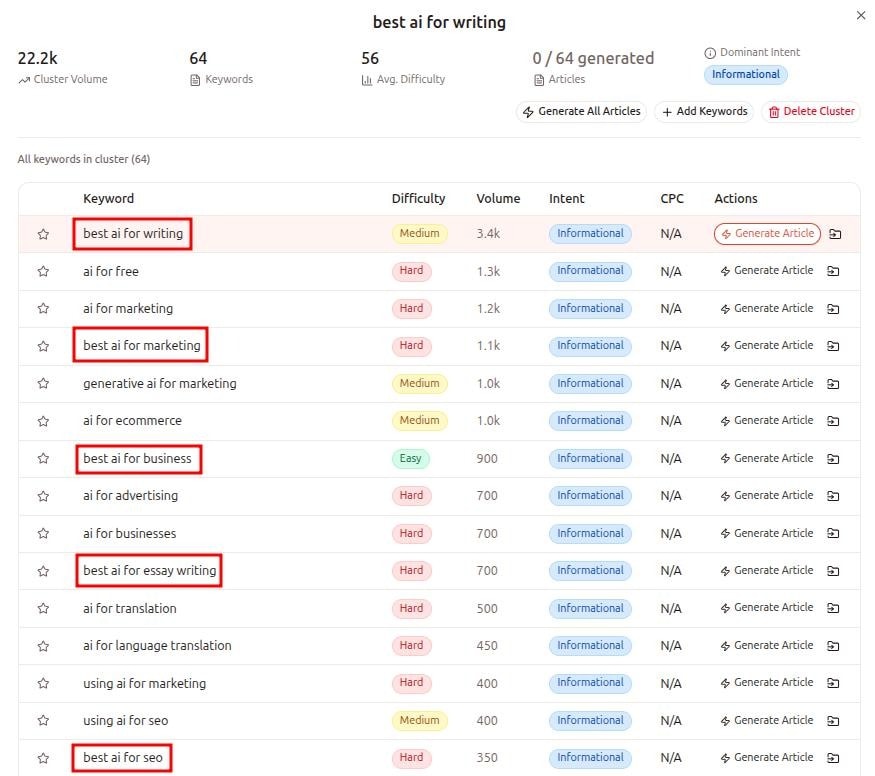Click Generate All Articles button
Image resolution: width=875 pixels, height=776 pixels.
(581, 112)
